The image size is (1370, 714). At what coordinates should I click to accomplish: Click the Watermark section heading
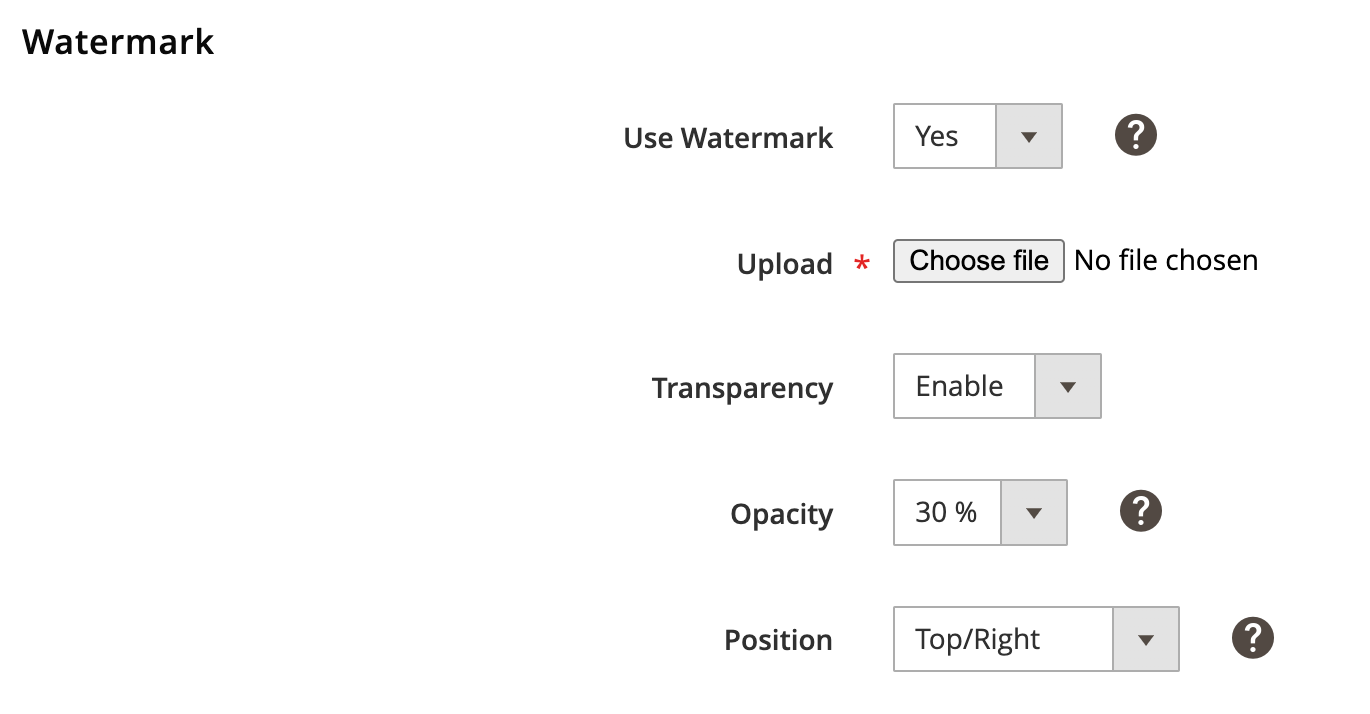(x=118, y=42)
